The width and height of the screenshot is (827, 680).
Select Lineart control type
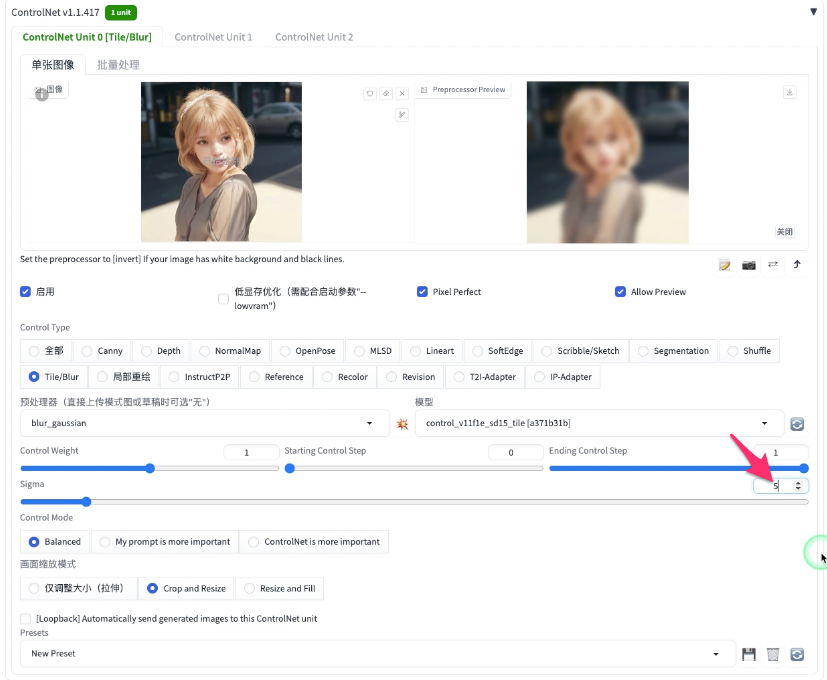(x=432, y=351)
